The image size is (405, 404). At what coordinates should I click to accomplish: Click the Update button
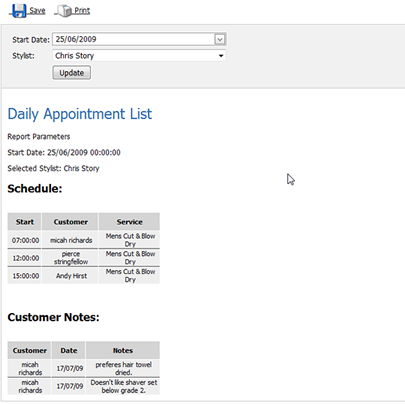[71, 73]
